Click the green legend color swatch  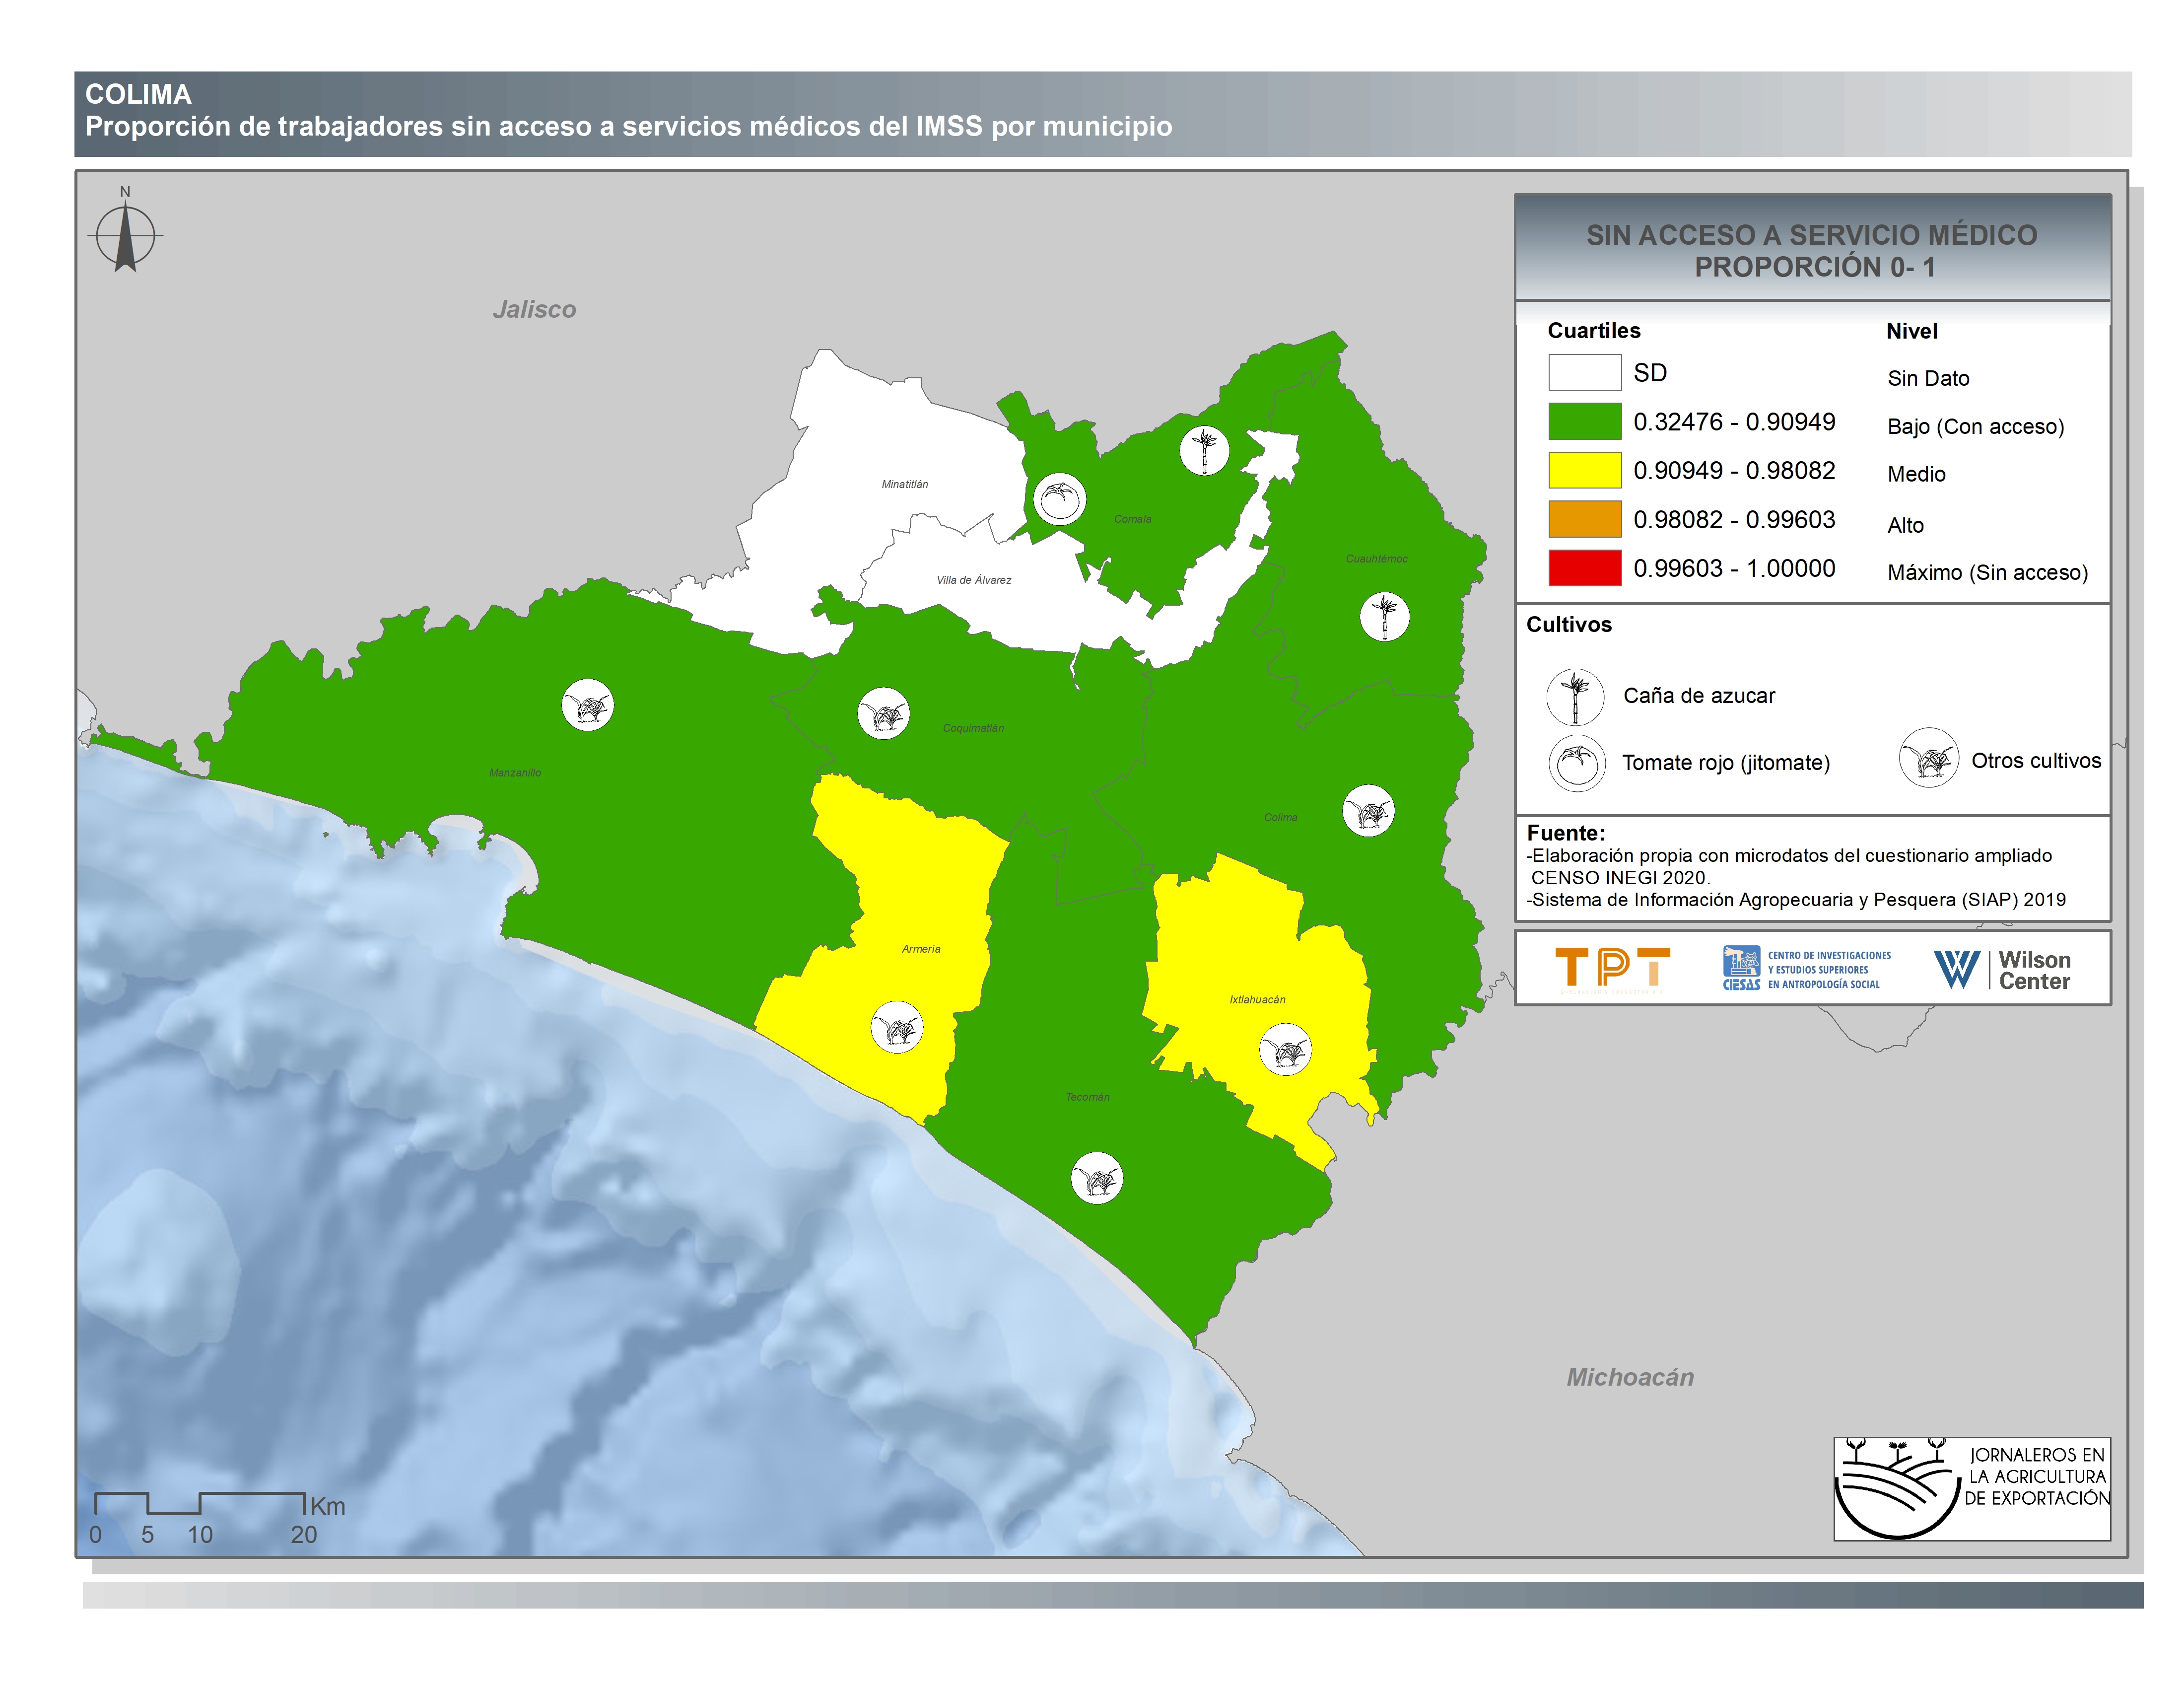[1584, 421]
